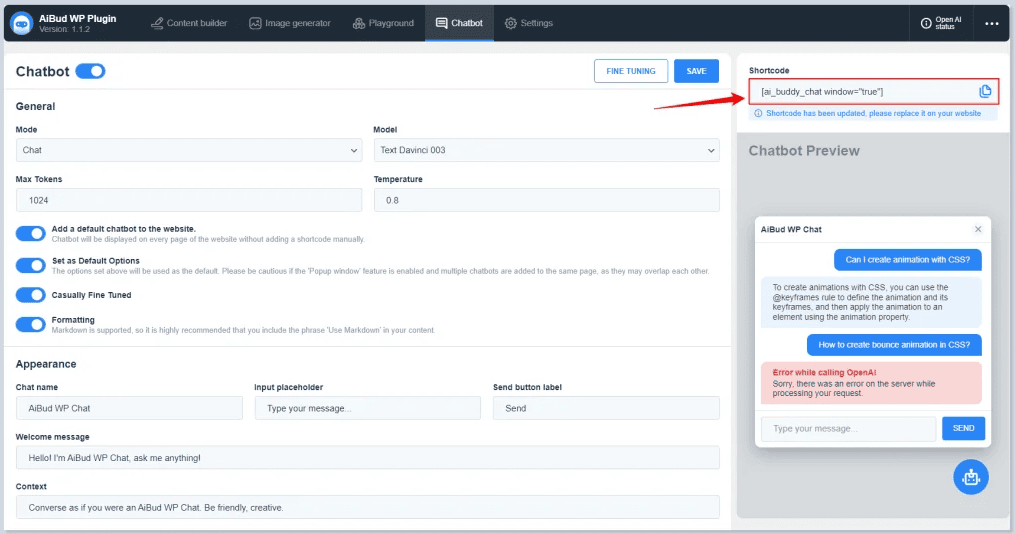
Task: Check the Open AI status indicator
Action: click(x=941, y=23)
